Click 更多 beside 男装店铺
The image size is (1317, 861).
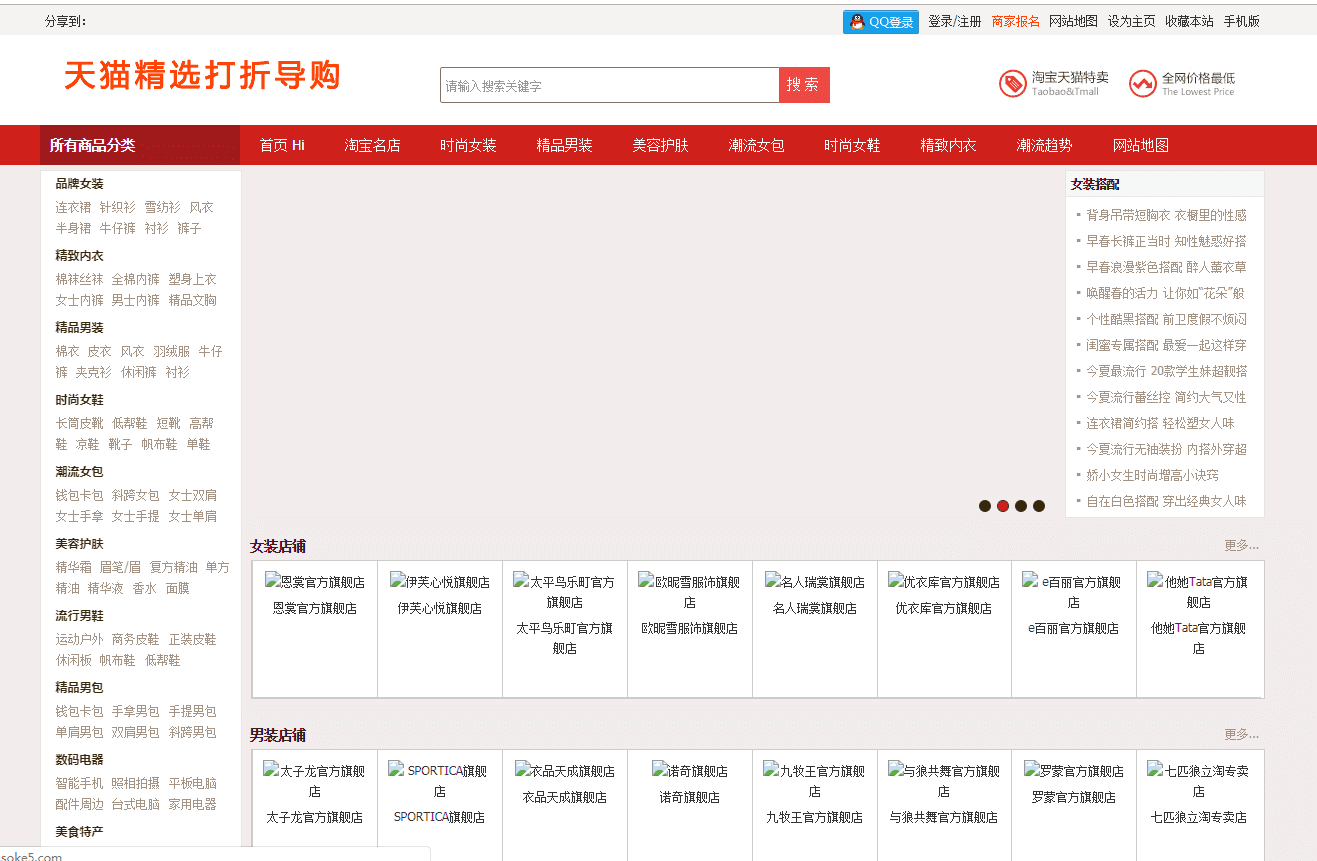(1242, 734)
